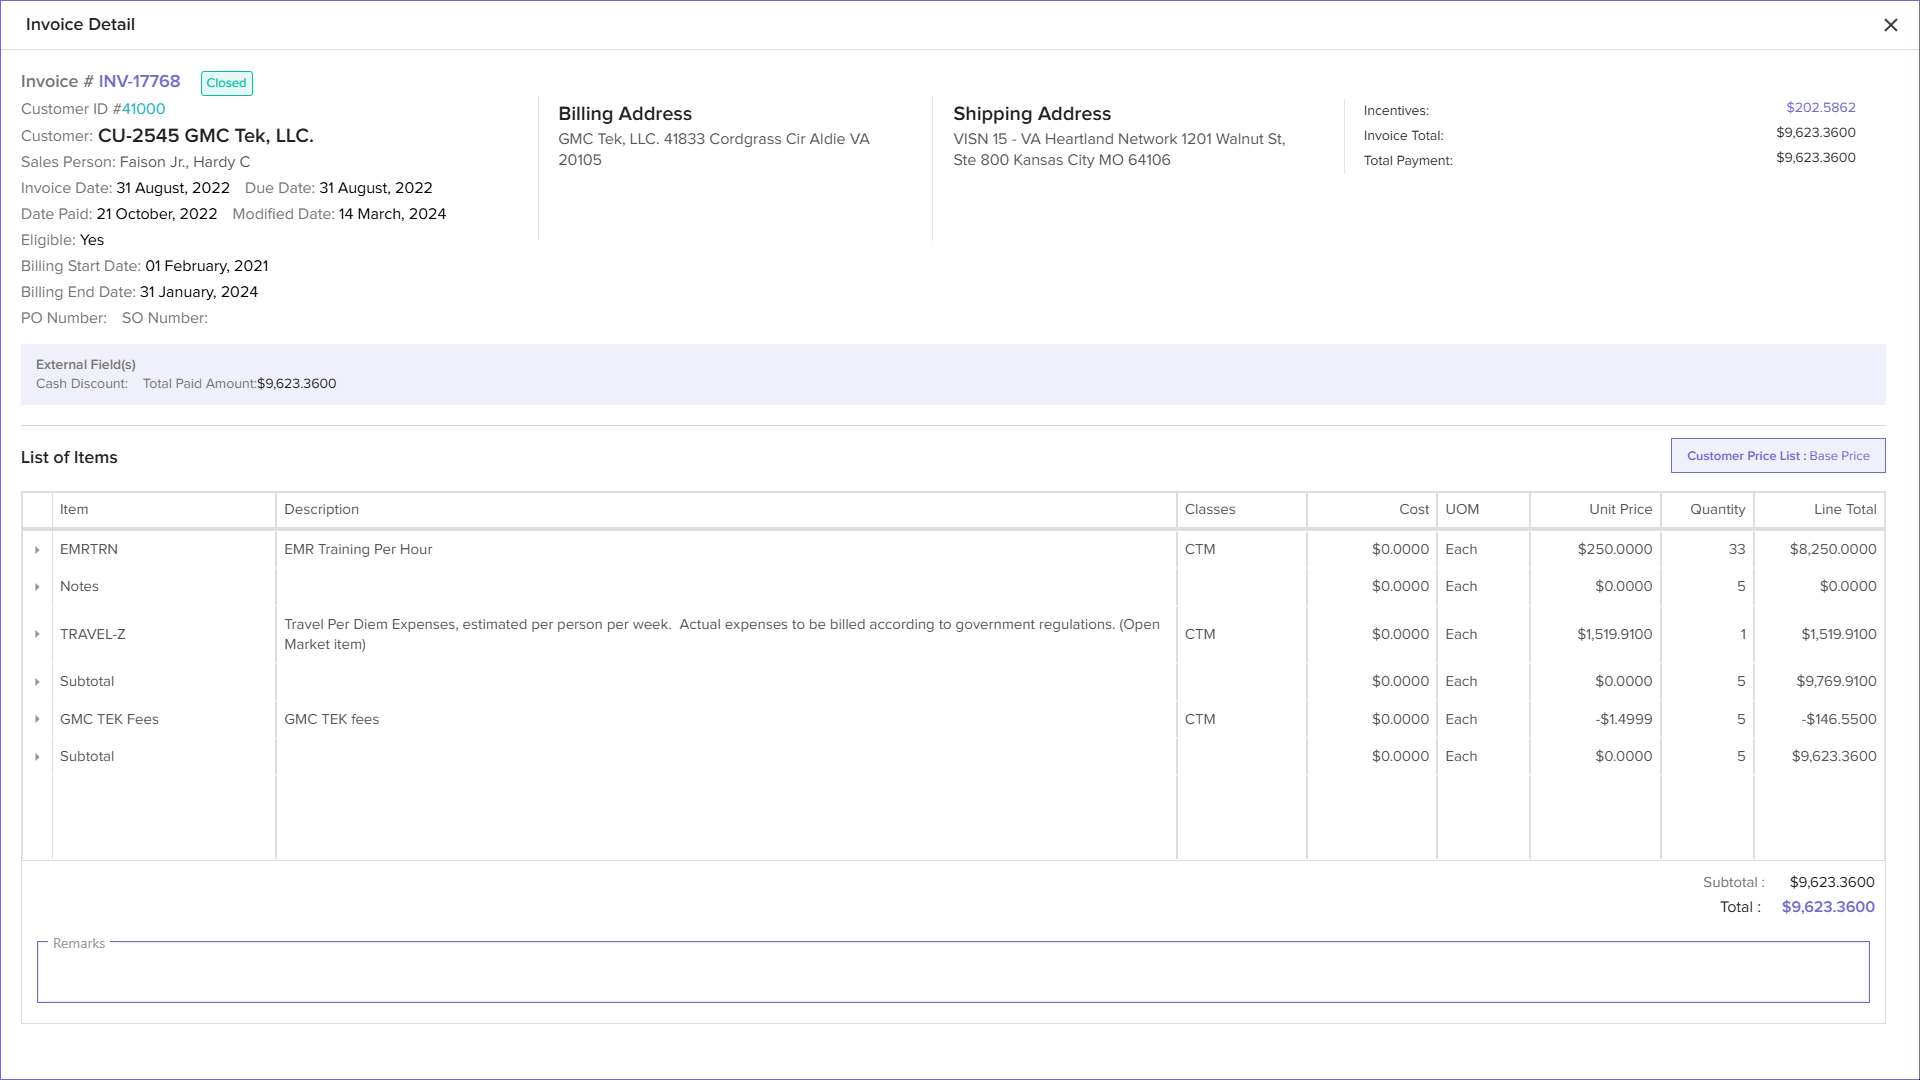Click the Quantity column header
Screen dimensions: 1920x1080
click(x=1717, y=509)
